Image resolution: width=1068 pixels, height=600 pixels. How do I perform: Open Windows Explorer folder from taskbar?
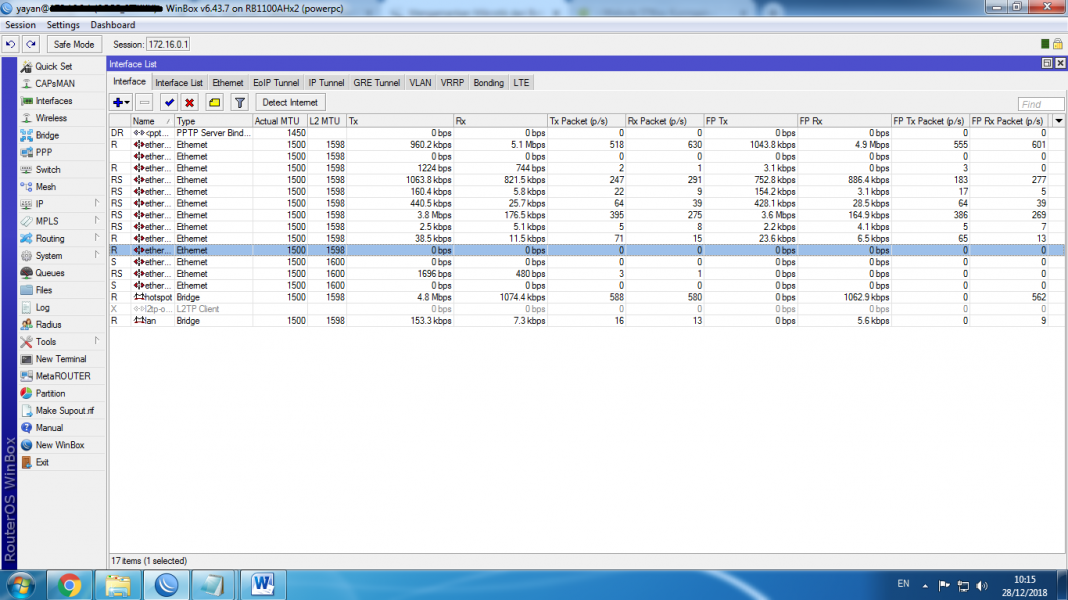(x=118, y=585)
